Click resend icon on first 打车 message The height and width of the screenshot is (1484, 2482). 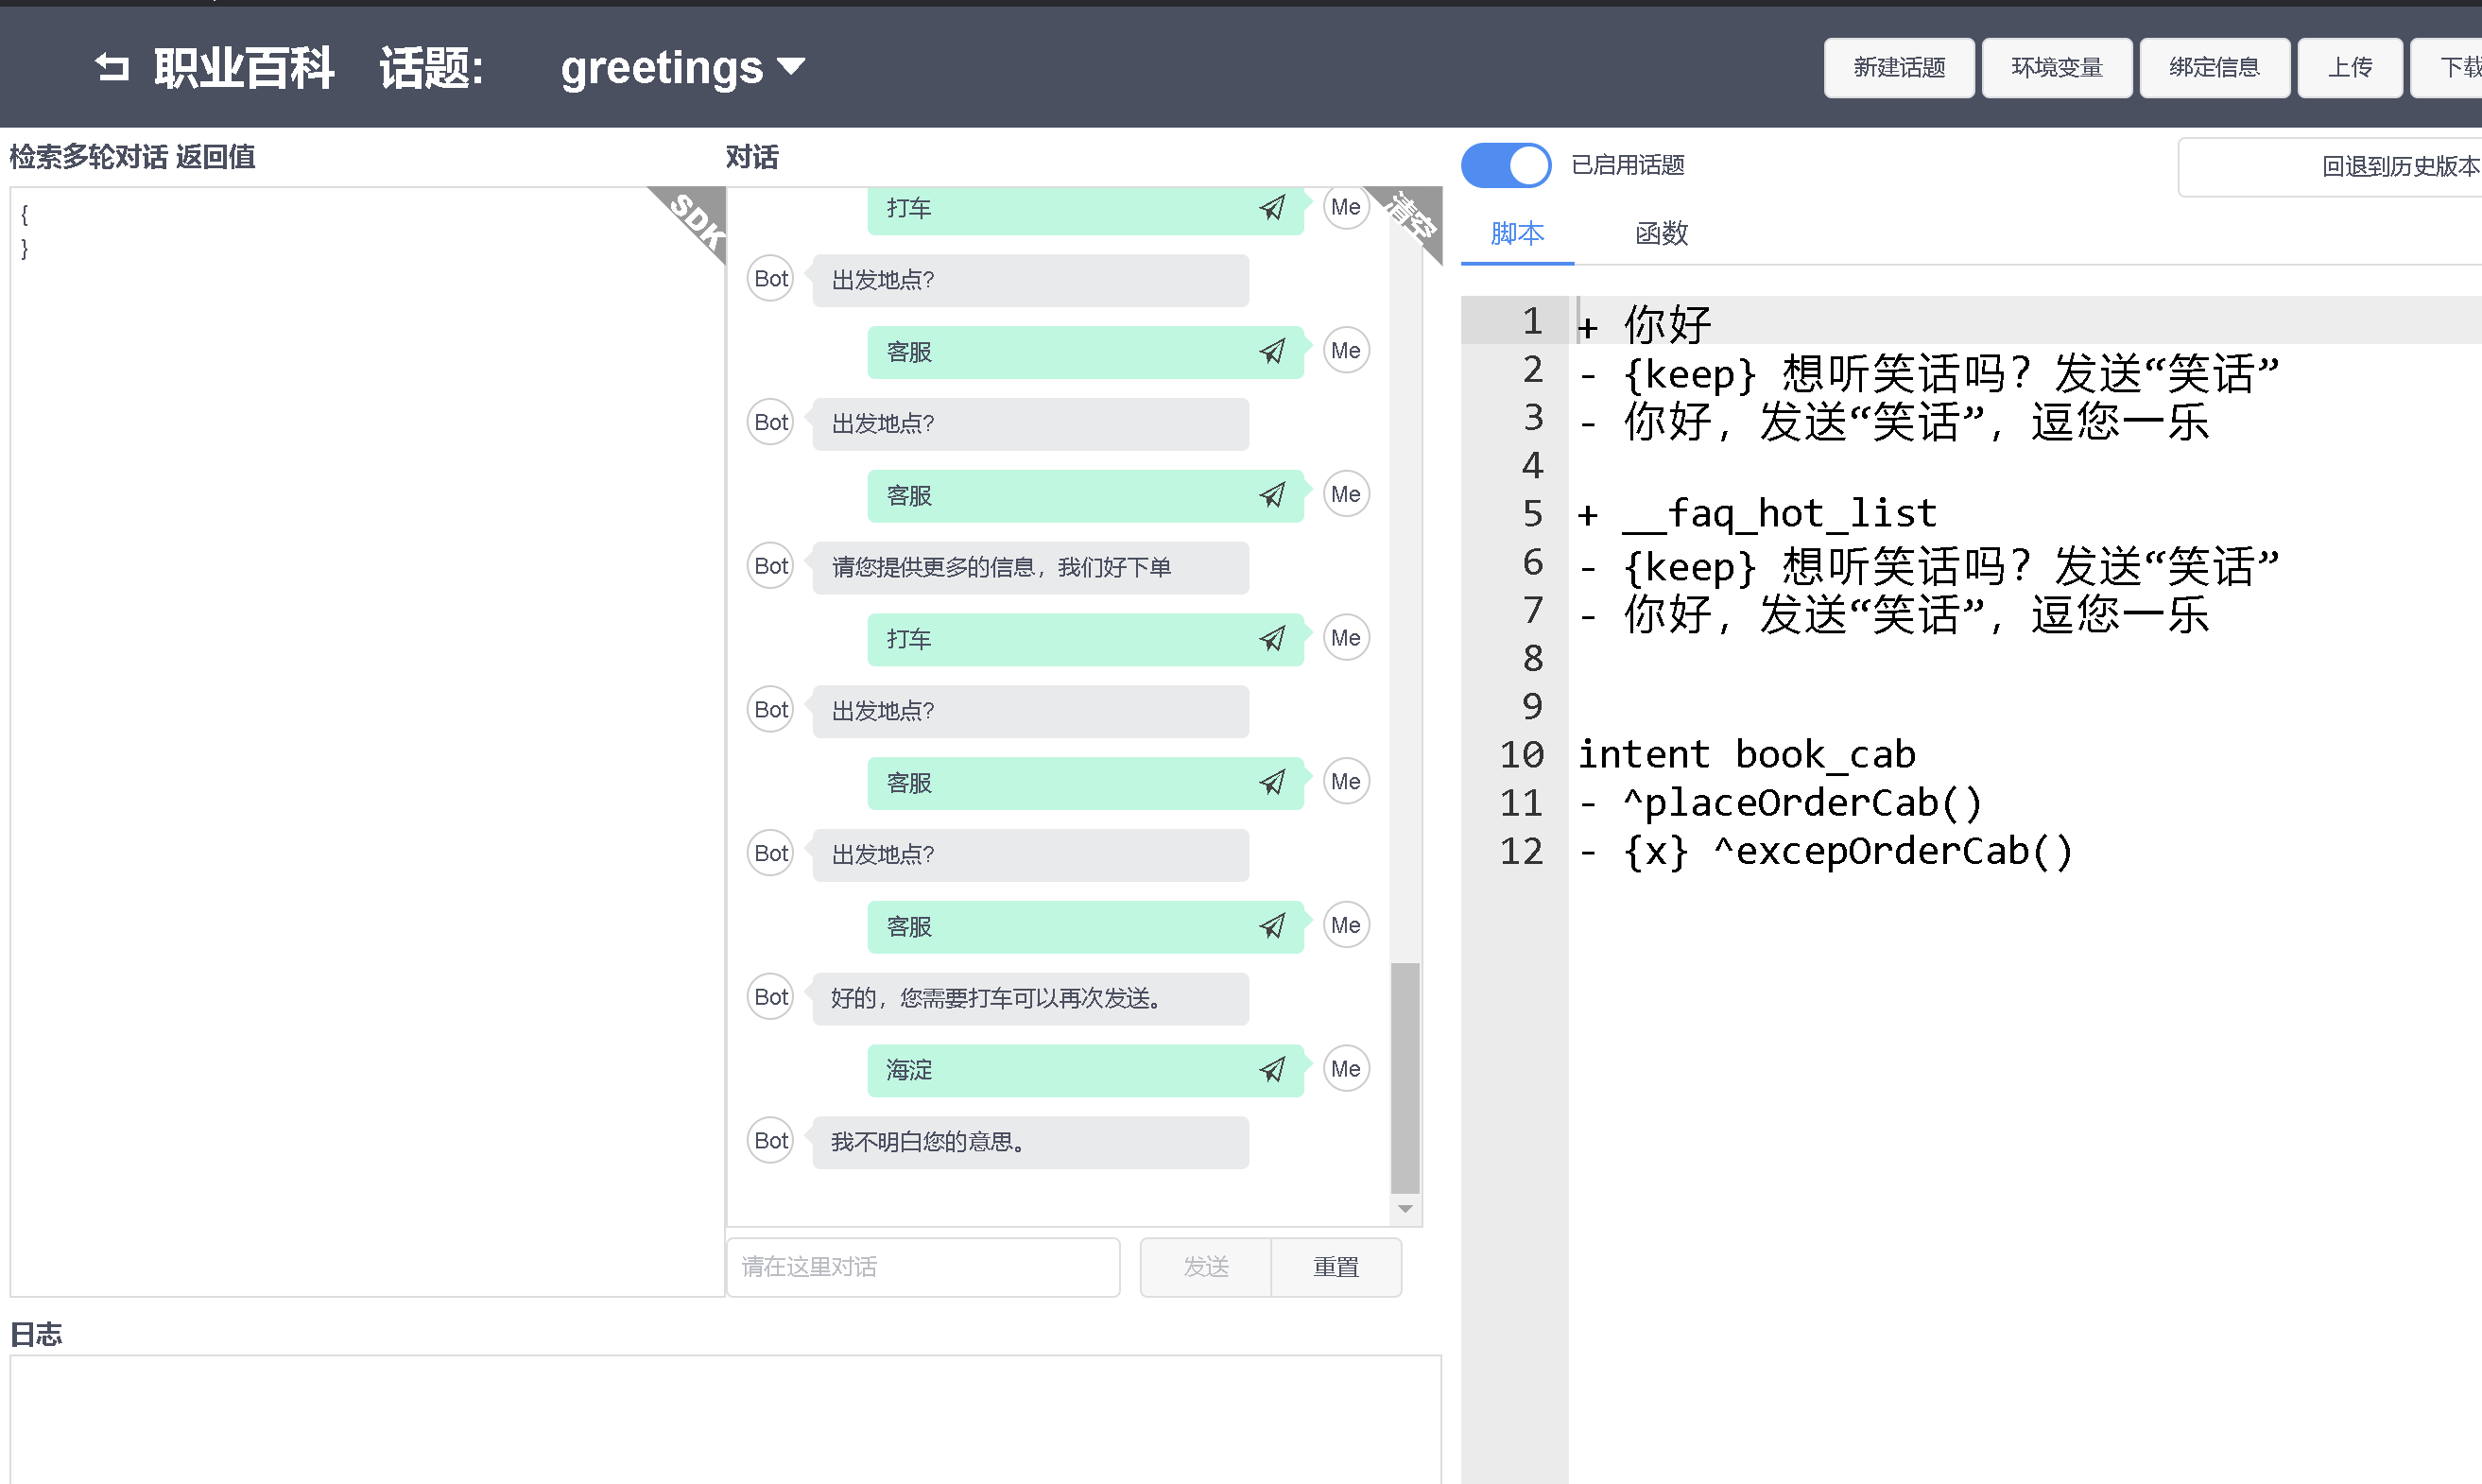point(1272,208)
